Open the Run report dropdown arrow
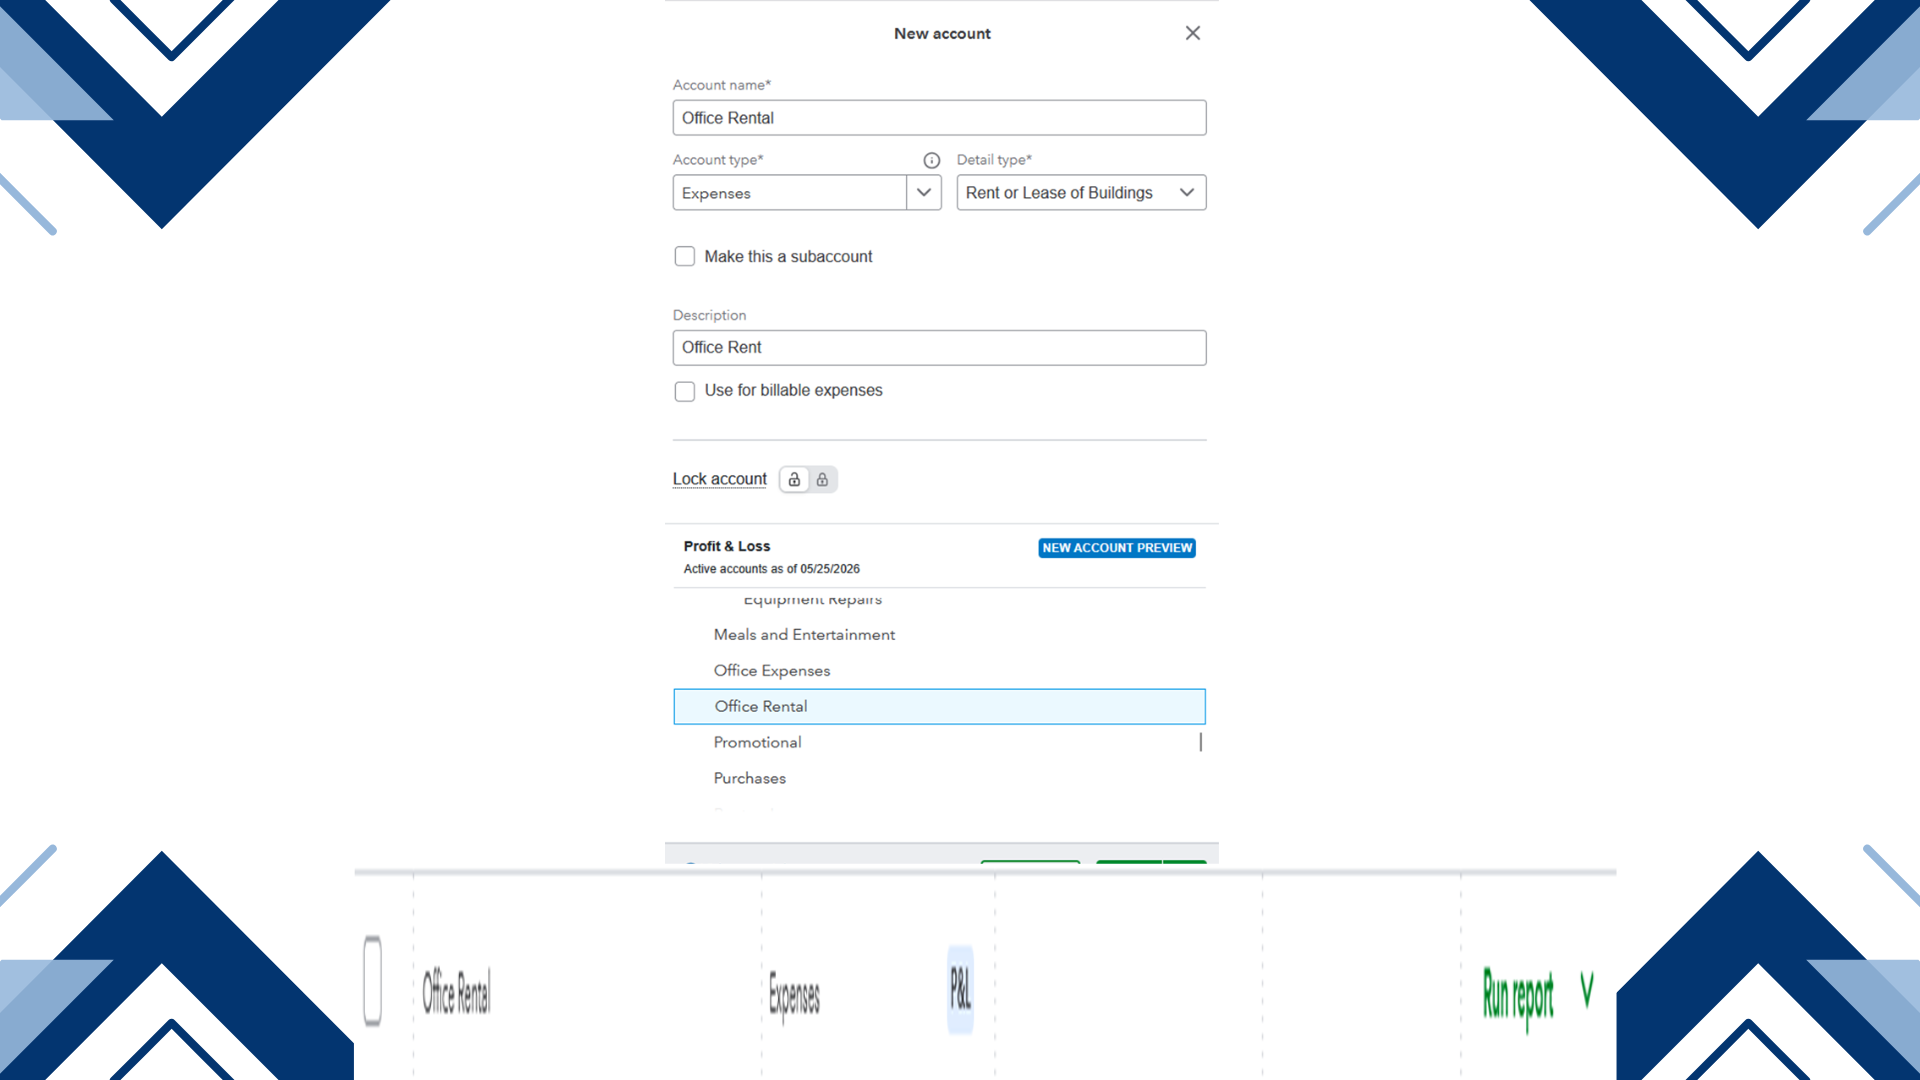The image size is (1920, 1080). pos(1586,990)
